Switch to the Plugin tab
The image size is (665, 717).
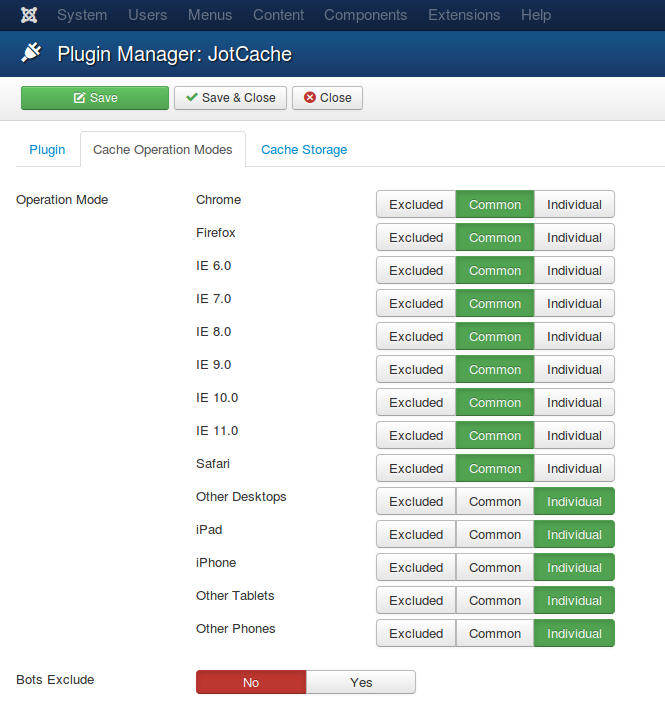(47, 150)
